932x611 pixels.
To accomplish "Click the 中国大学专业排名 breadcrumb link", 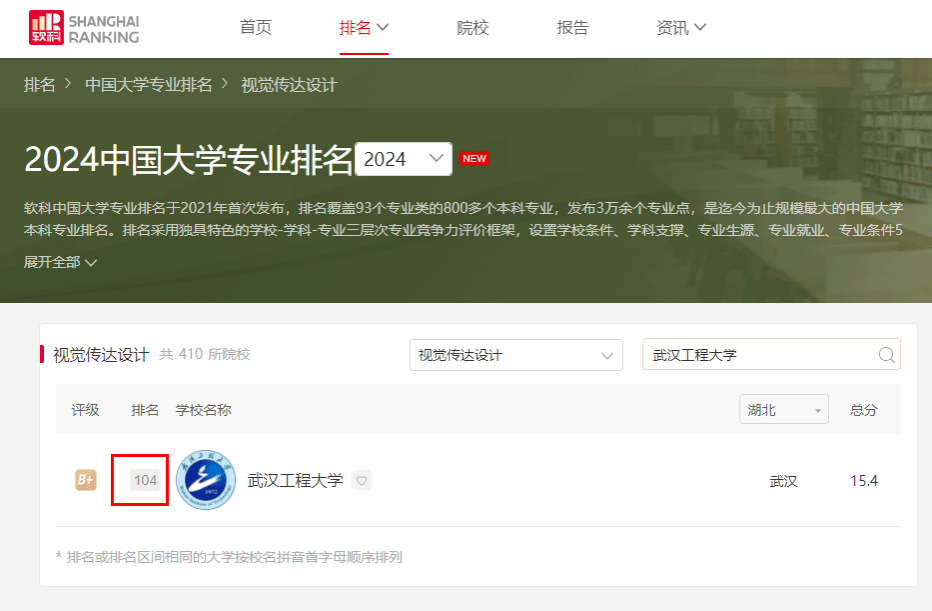I will (x=148, y=85).
